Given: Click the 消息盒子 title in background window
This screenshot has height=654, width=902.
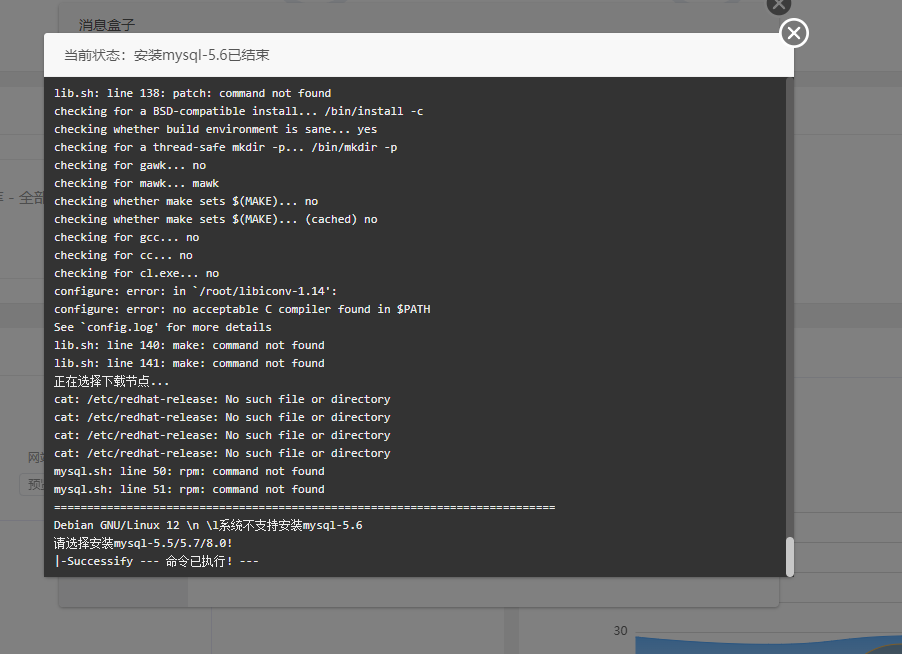Looking at the screenshot, I should coord(107,25).
